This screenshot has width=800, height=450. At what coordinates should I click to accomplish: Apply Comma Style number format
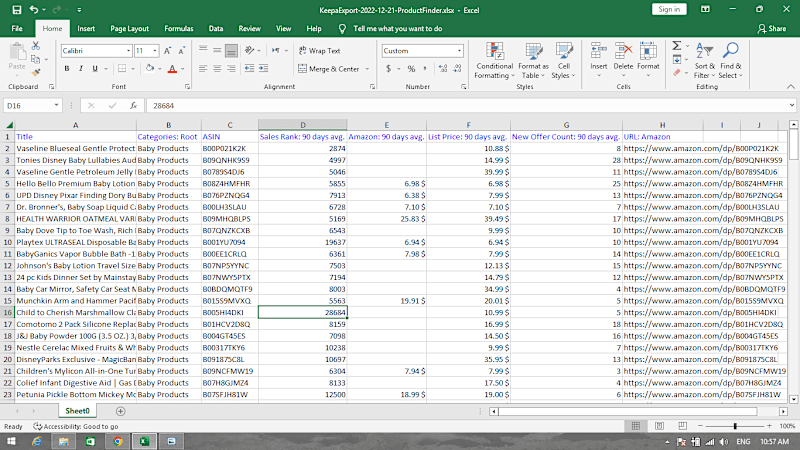(424, 68)
